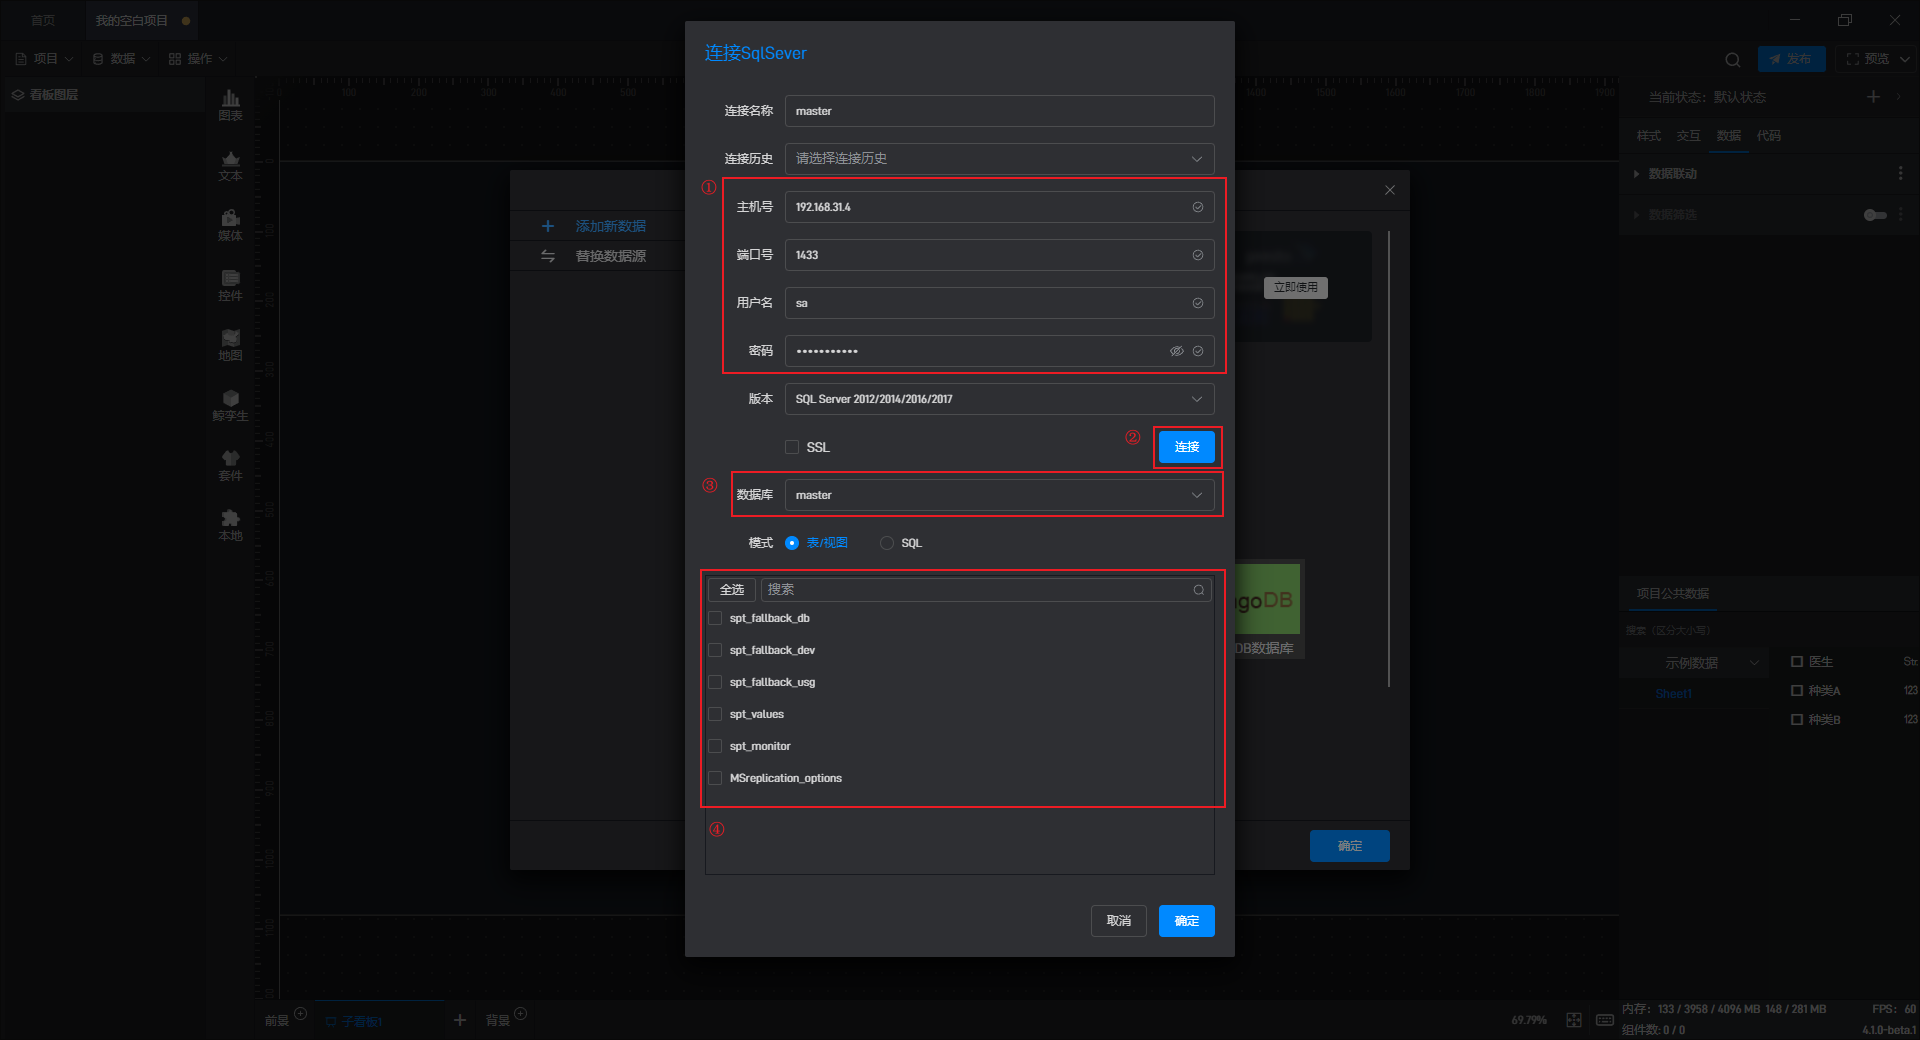The height and width of the screenshot is (1040, 1920).
Task: Expand the SQL Server version dropdown
Action: tap(999, 399)
